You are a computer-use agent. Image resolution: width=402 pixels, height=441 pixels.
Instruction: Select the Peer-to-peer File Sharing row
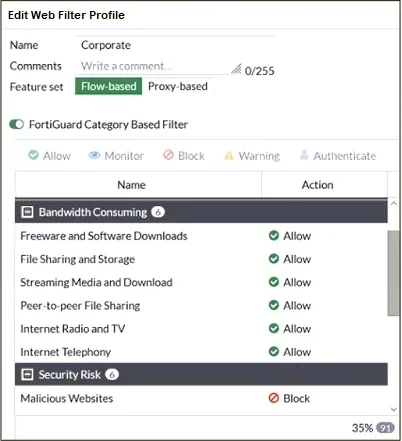[x=201, y=305]
